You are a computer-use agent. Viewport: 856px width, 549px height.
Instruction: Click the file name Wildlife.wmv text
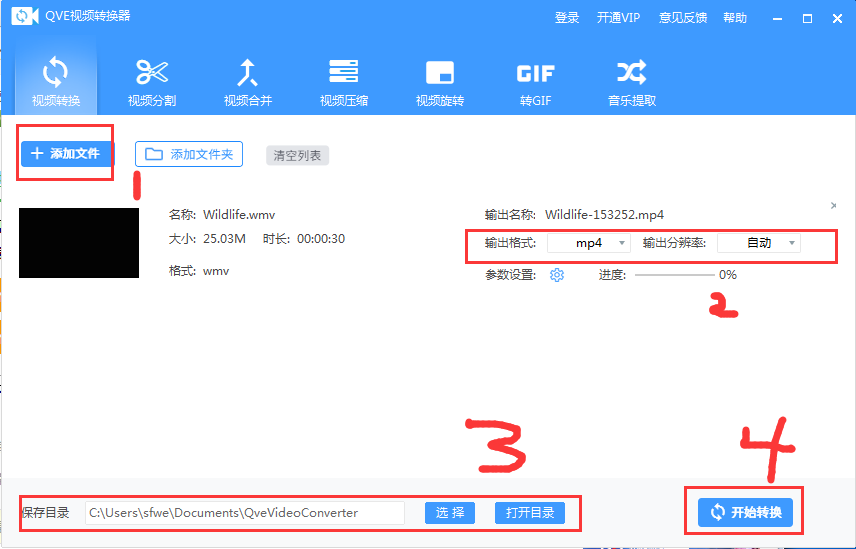point(239,214)
